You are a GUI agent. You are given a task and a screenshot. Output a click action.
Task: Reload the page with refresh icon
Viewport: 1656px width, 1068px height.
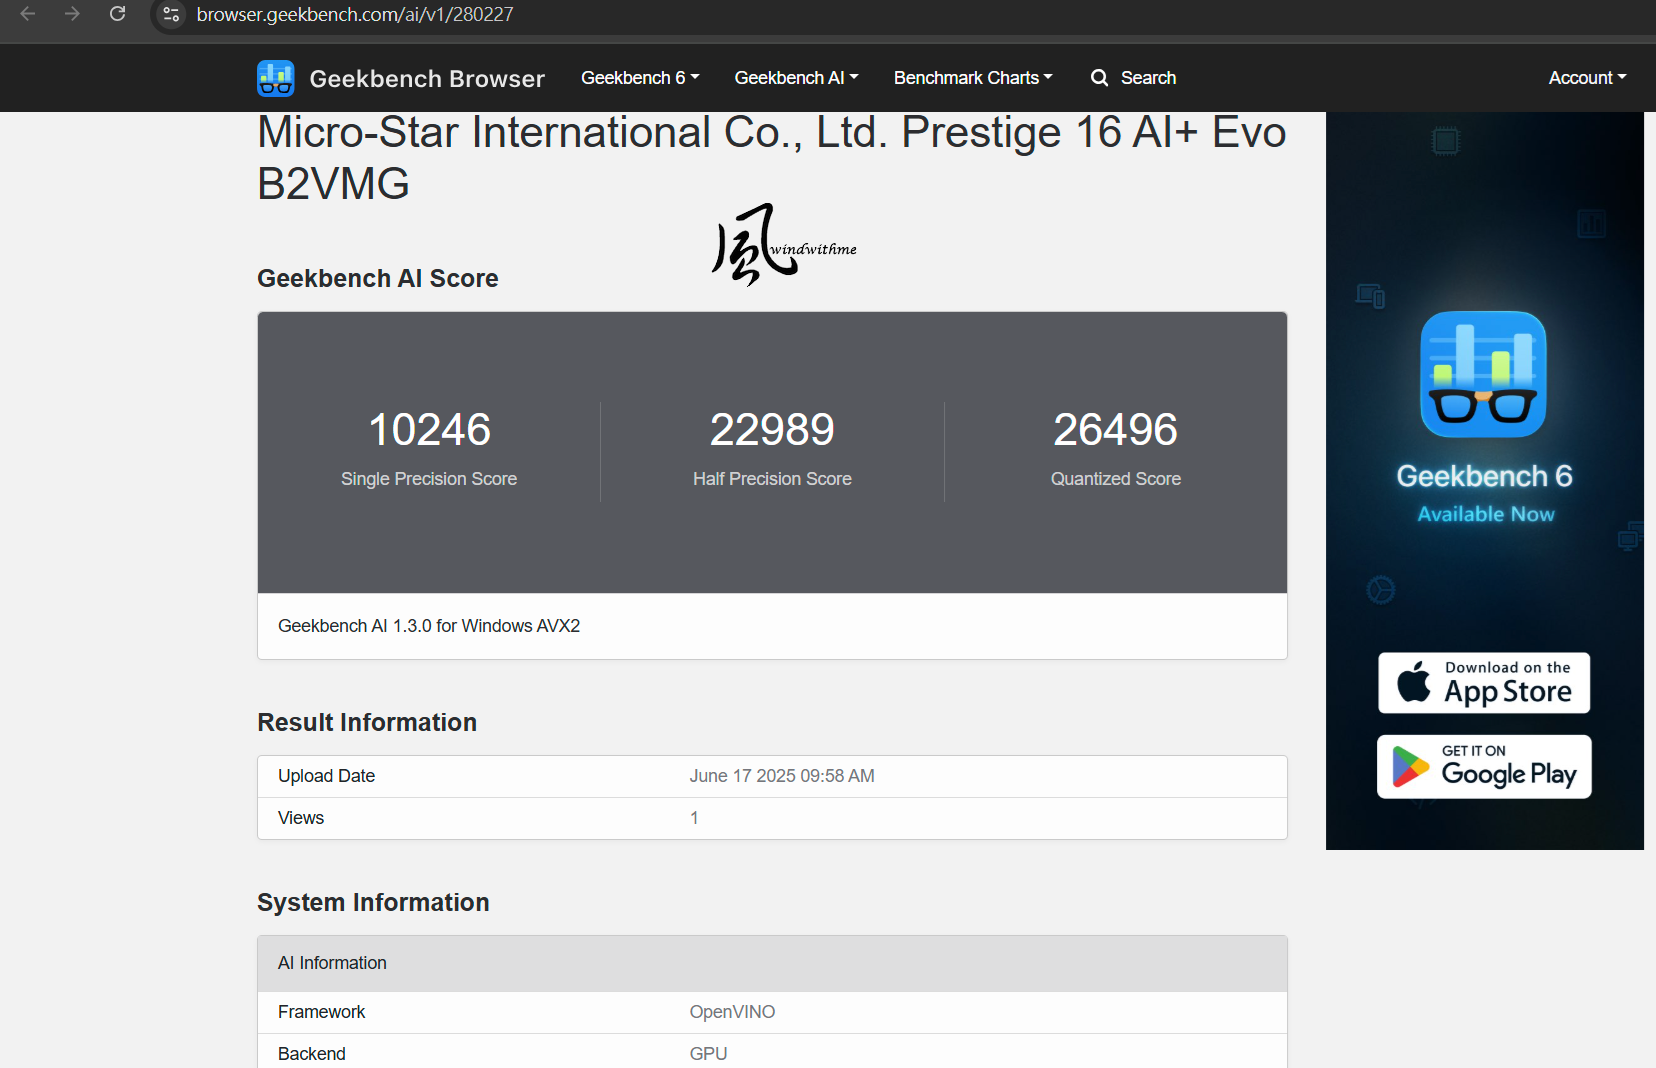(x=117, y=14)
